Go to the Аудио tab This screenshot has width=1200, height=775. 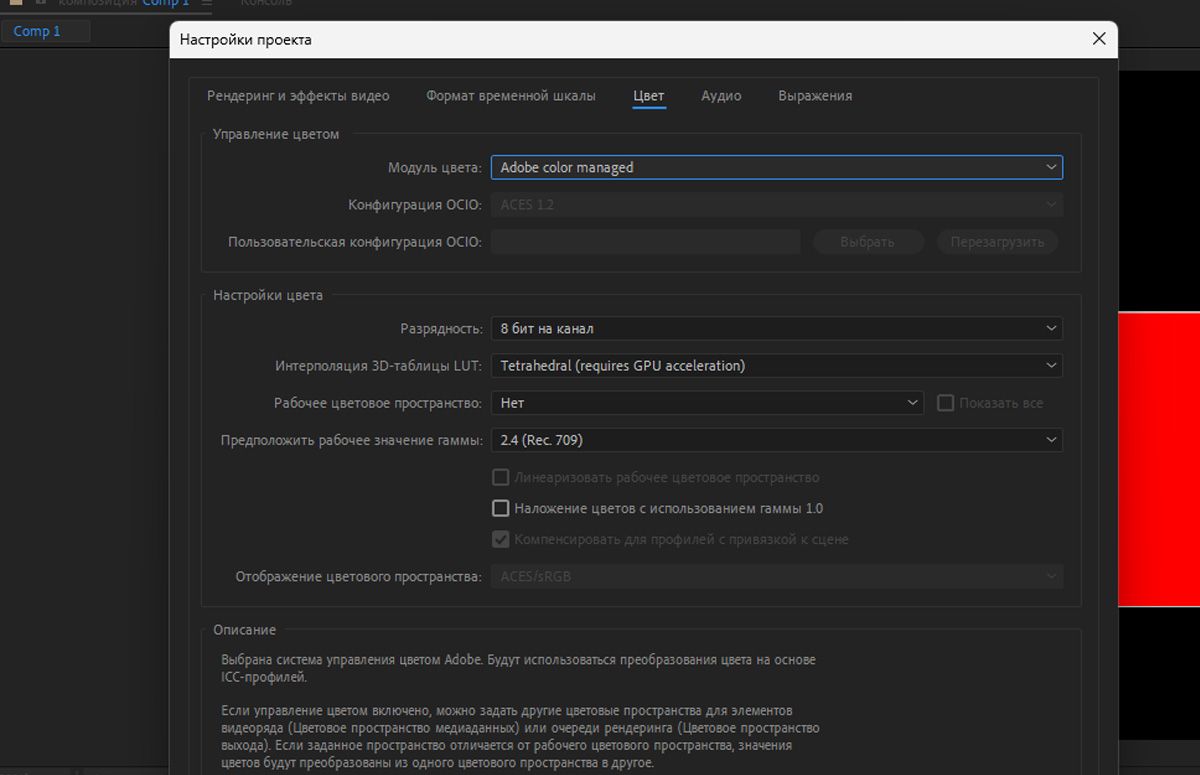[x=721, y=96]
